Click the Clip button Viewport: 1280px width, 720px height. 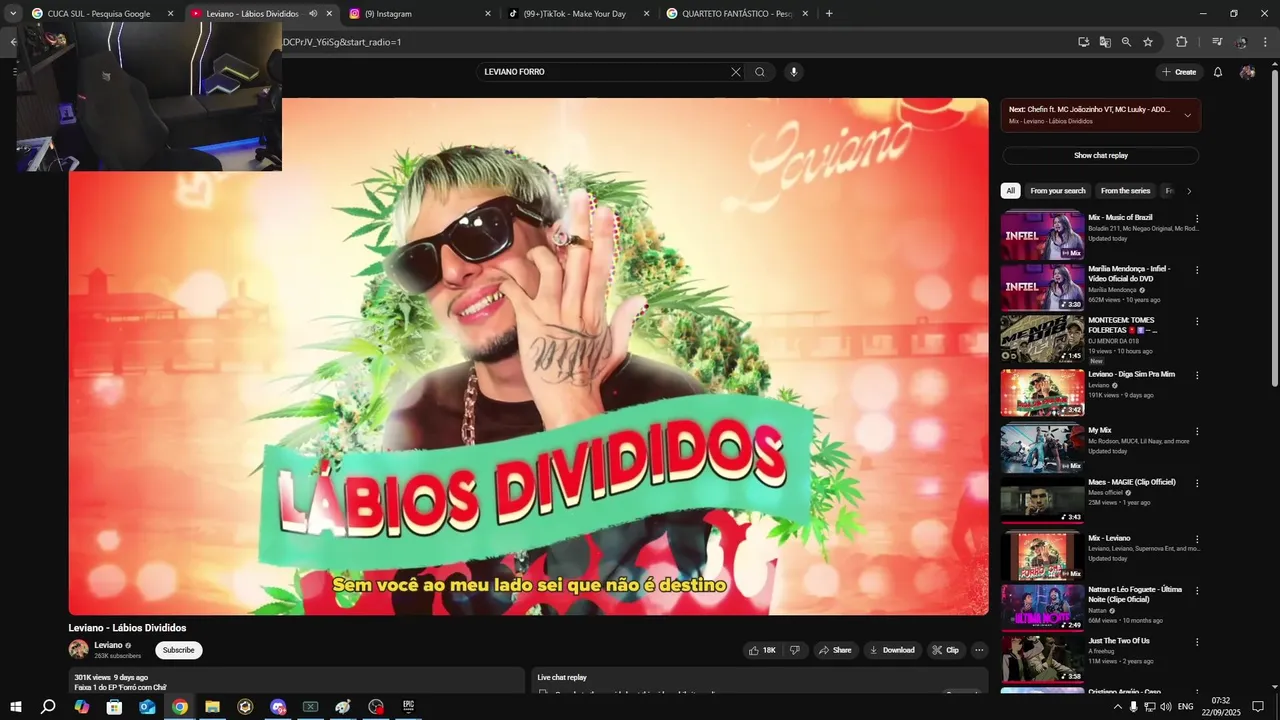[x=945, y=650]
